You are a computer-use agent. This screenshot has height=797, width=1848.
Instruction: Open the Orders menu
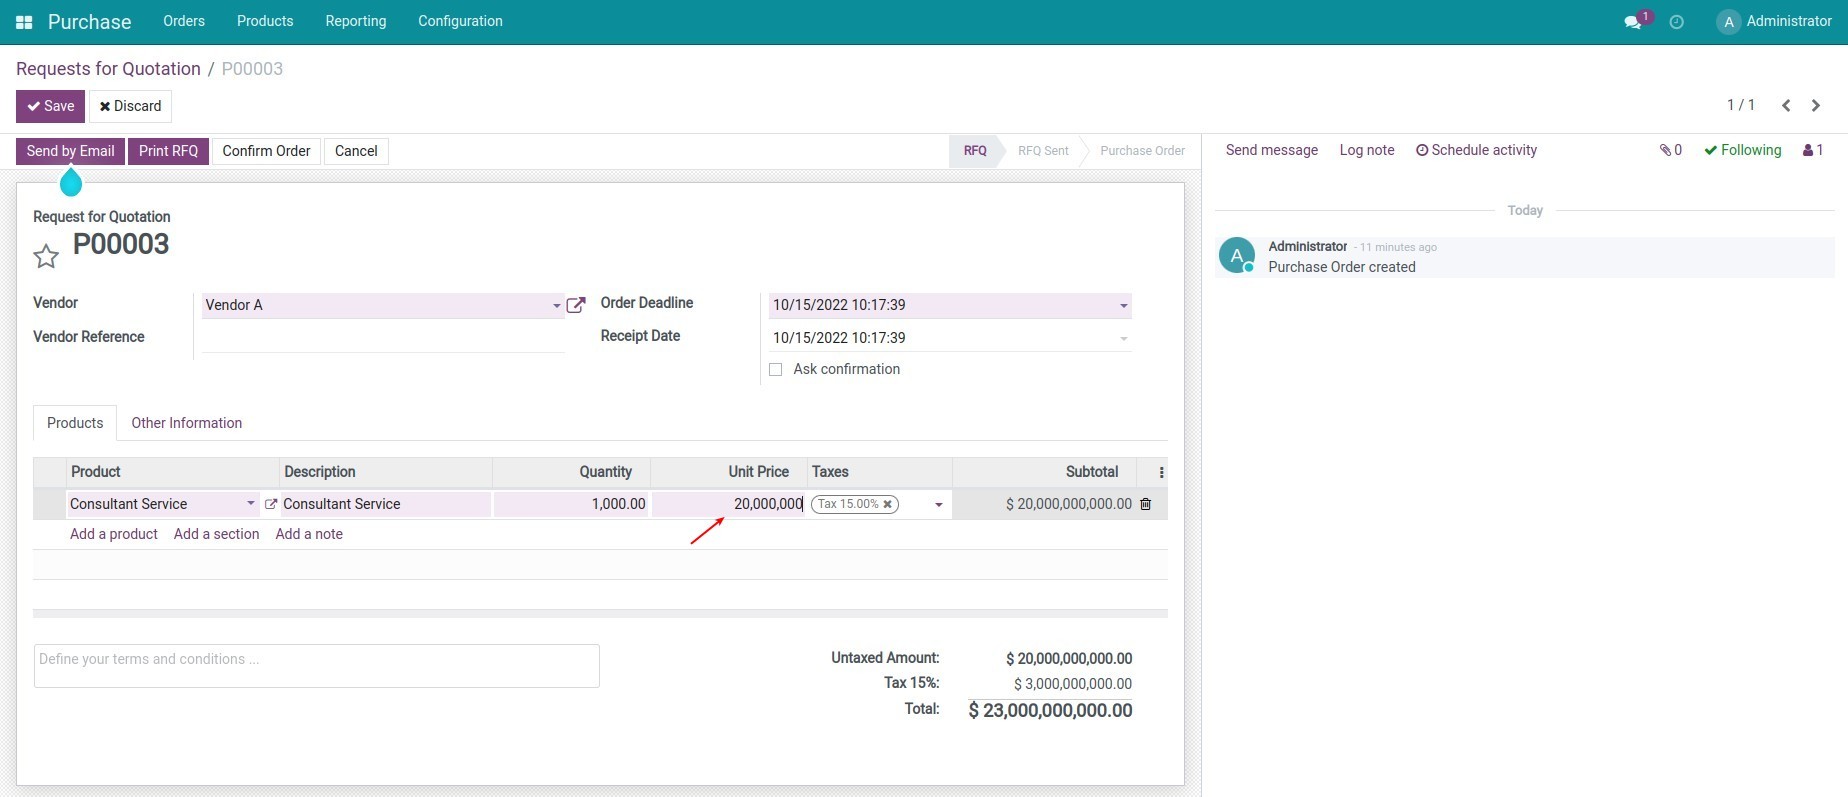click(x=184, y=21)
